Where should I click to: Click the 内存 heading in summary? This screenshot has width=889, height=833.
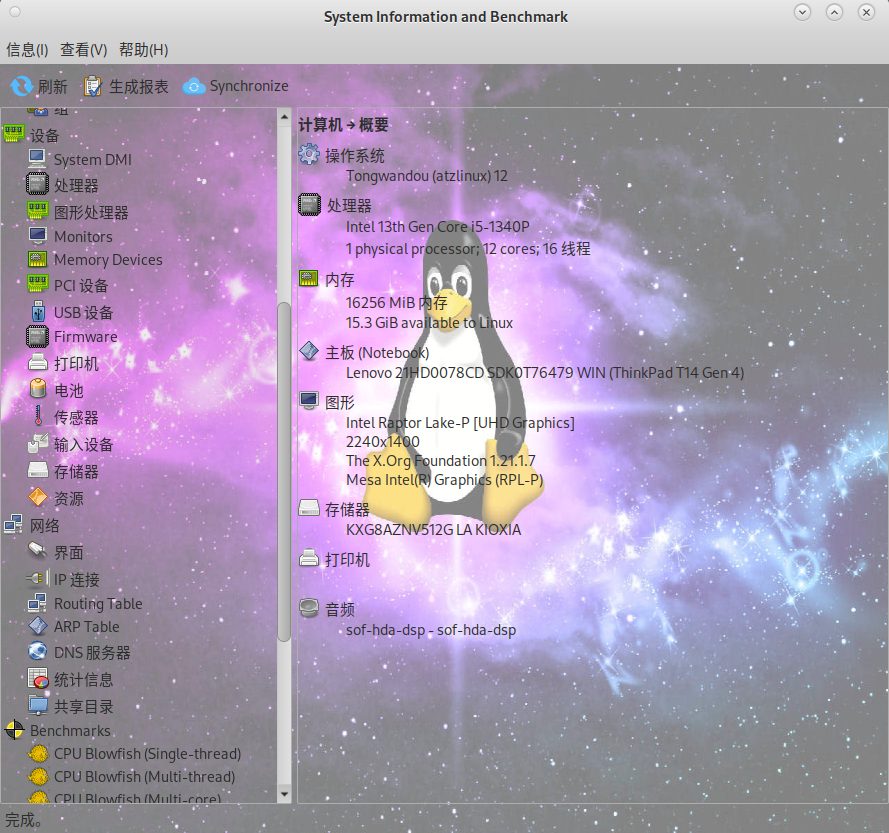pyautogui.click(x=340, y=280)
